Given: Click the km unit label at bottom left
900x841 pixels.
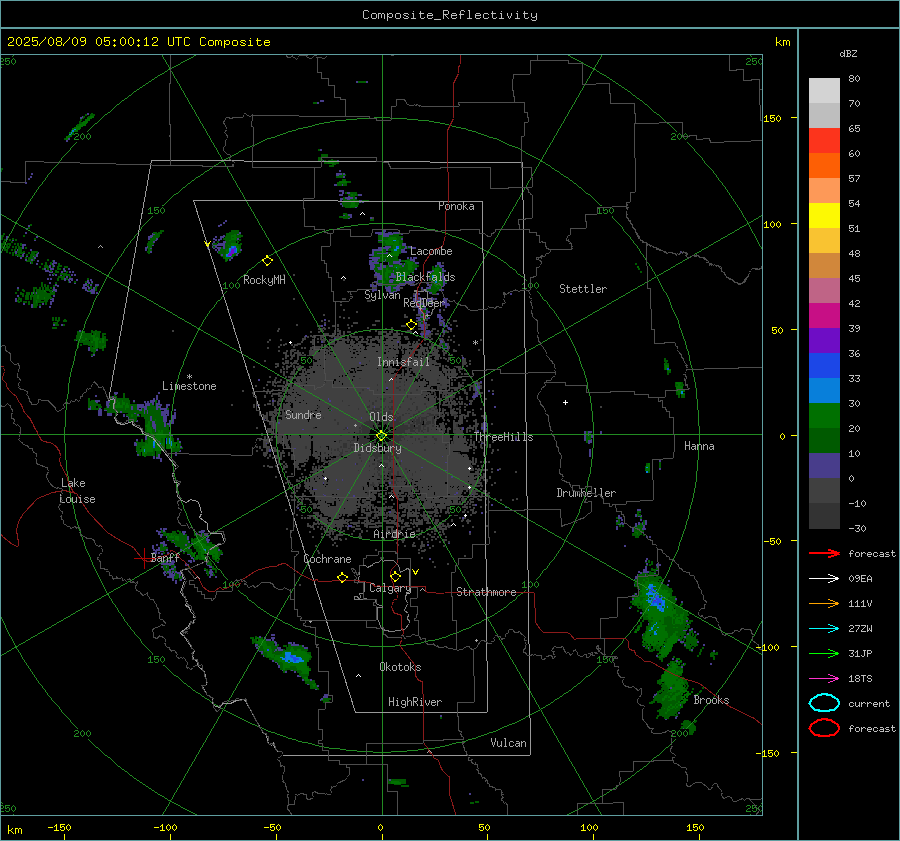Looking at the screenshot, I should tap(15, 830).
